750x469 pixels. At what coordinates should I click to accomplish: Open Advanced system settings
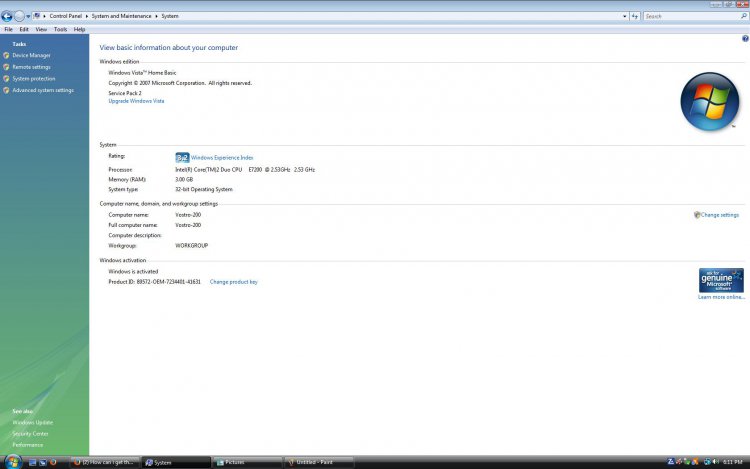(x=43, y=90)
